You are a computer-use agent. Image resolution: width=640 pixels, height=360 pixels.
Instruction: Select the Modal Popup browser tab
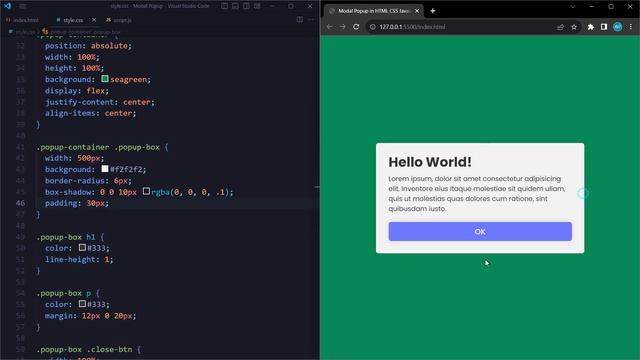373,11
